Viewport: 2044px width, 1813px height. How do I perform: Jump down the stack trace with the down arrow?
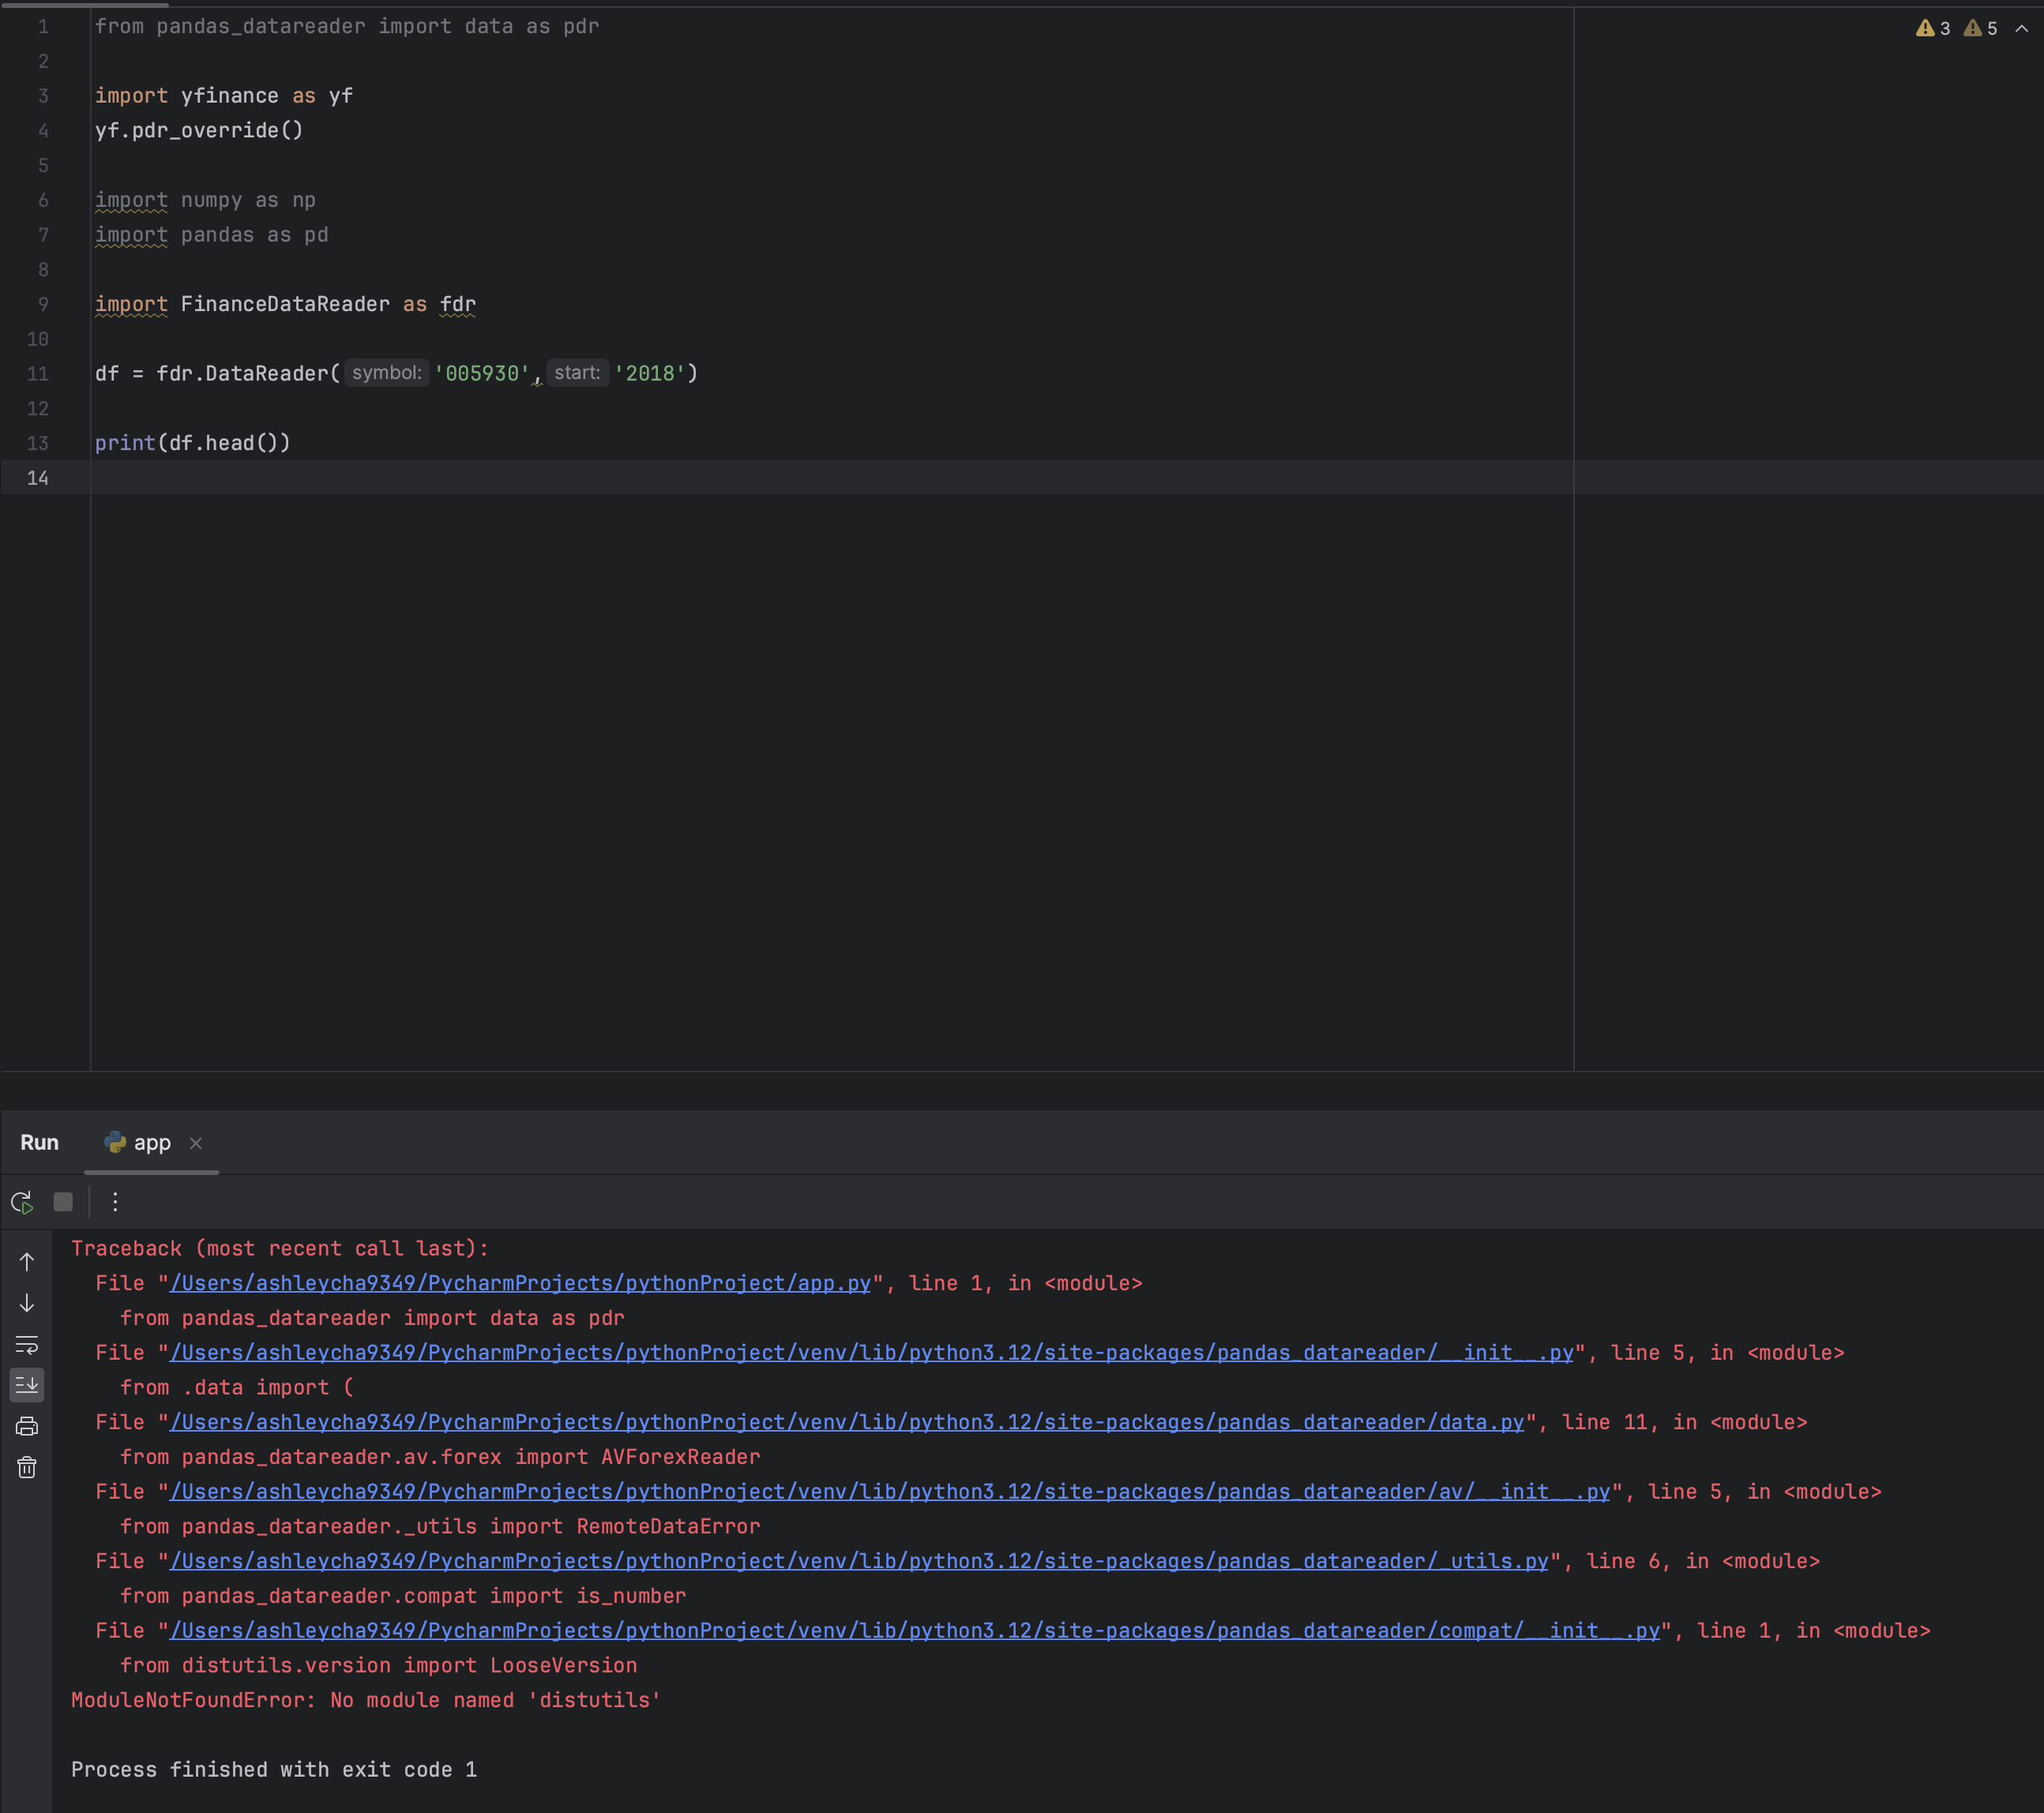27,1303
